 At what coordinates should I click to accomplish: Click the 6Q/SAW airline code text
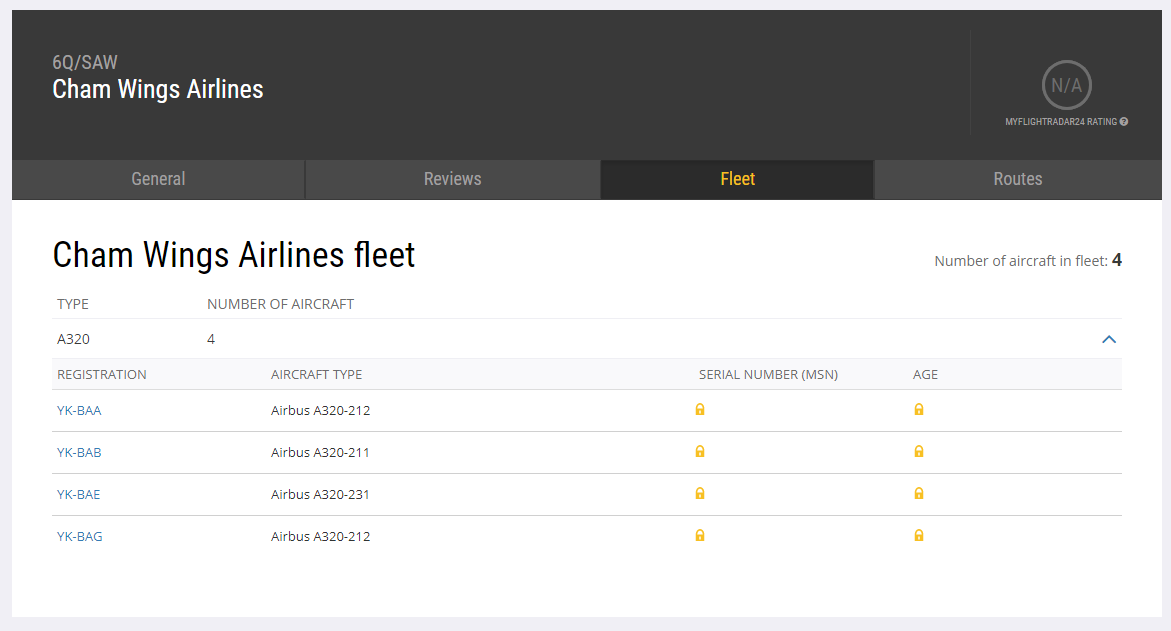85,62
